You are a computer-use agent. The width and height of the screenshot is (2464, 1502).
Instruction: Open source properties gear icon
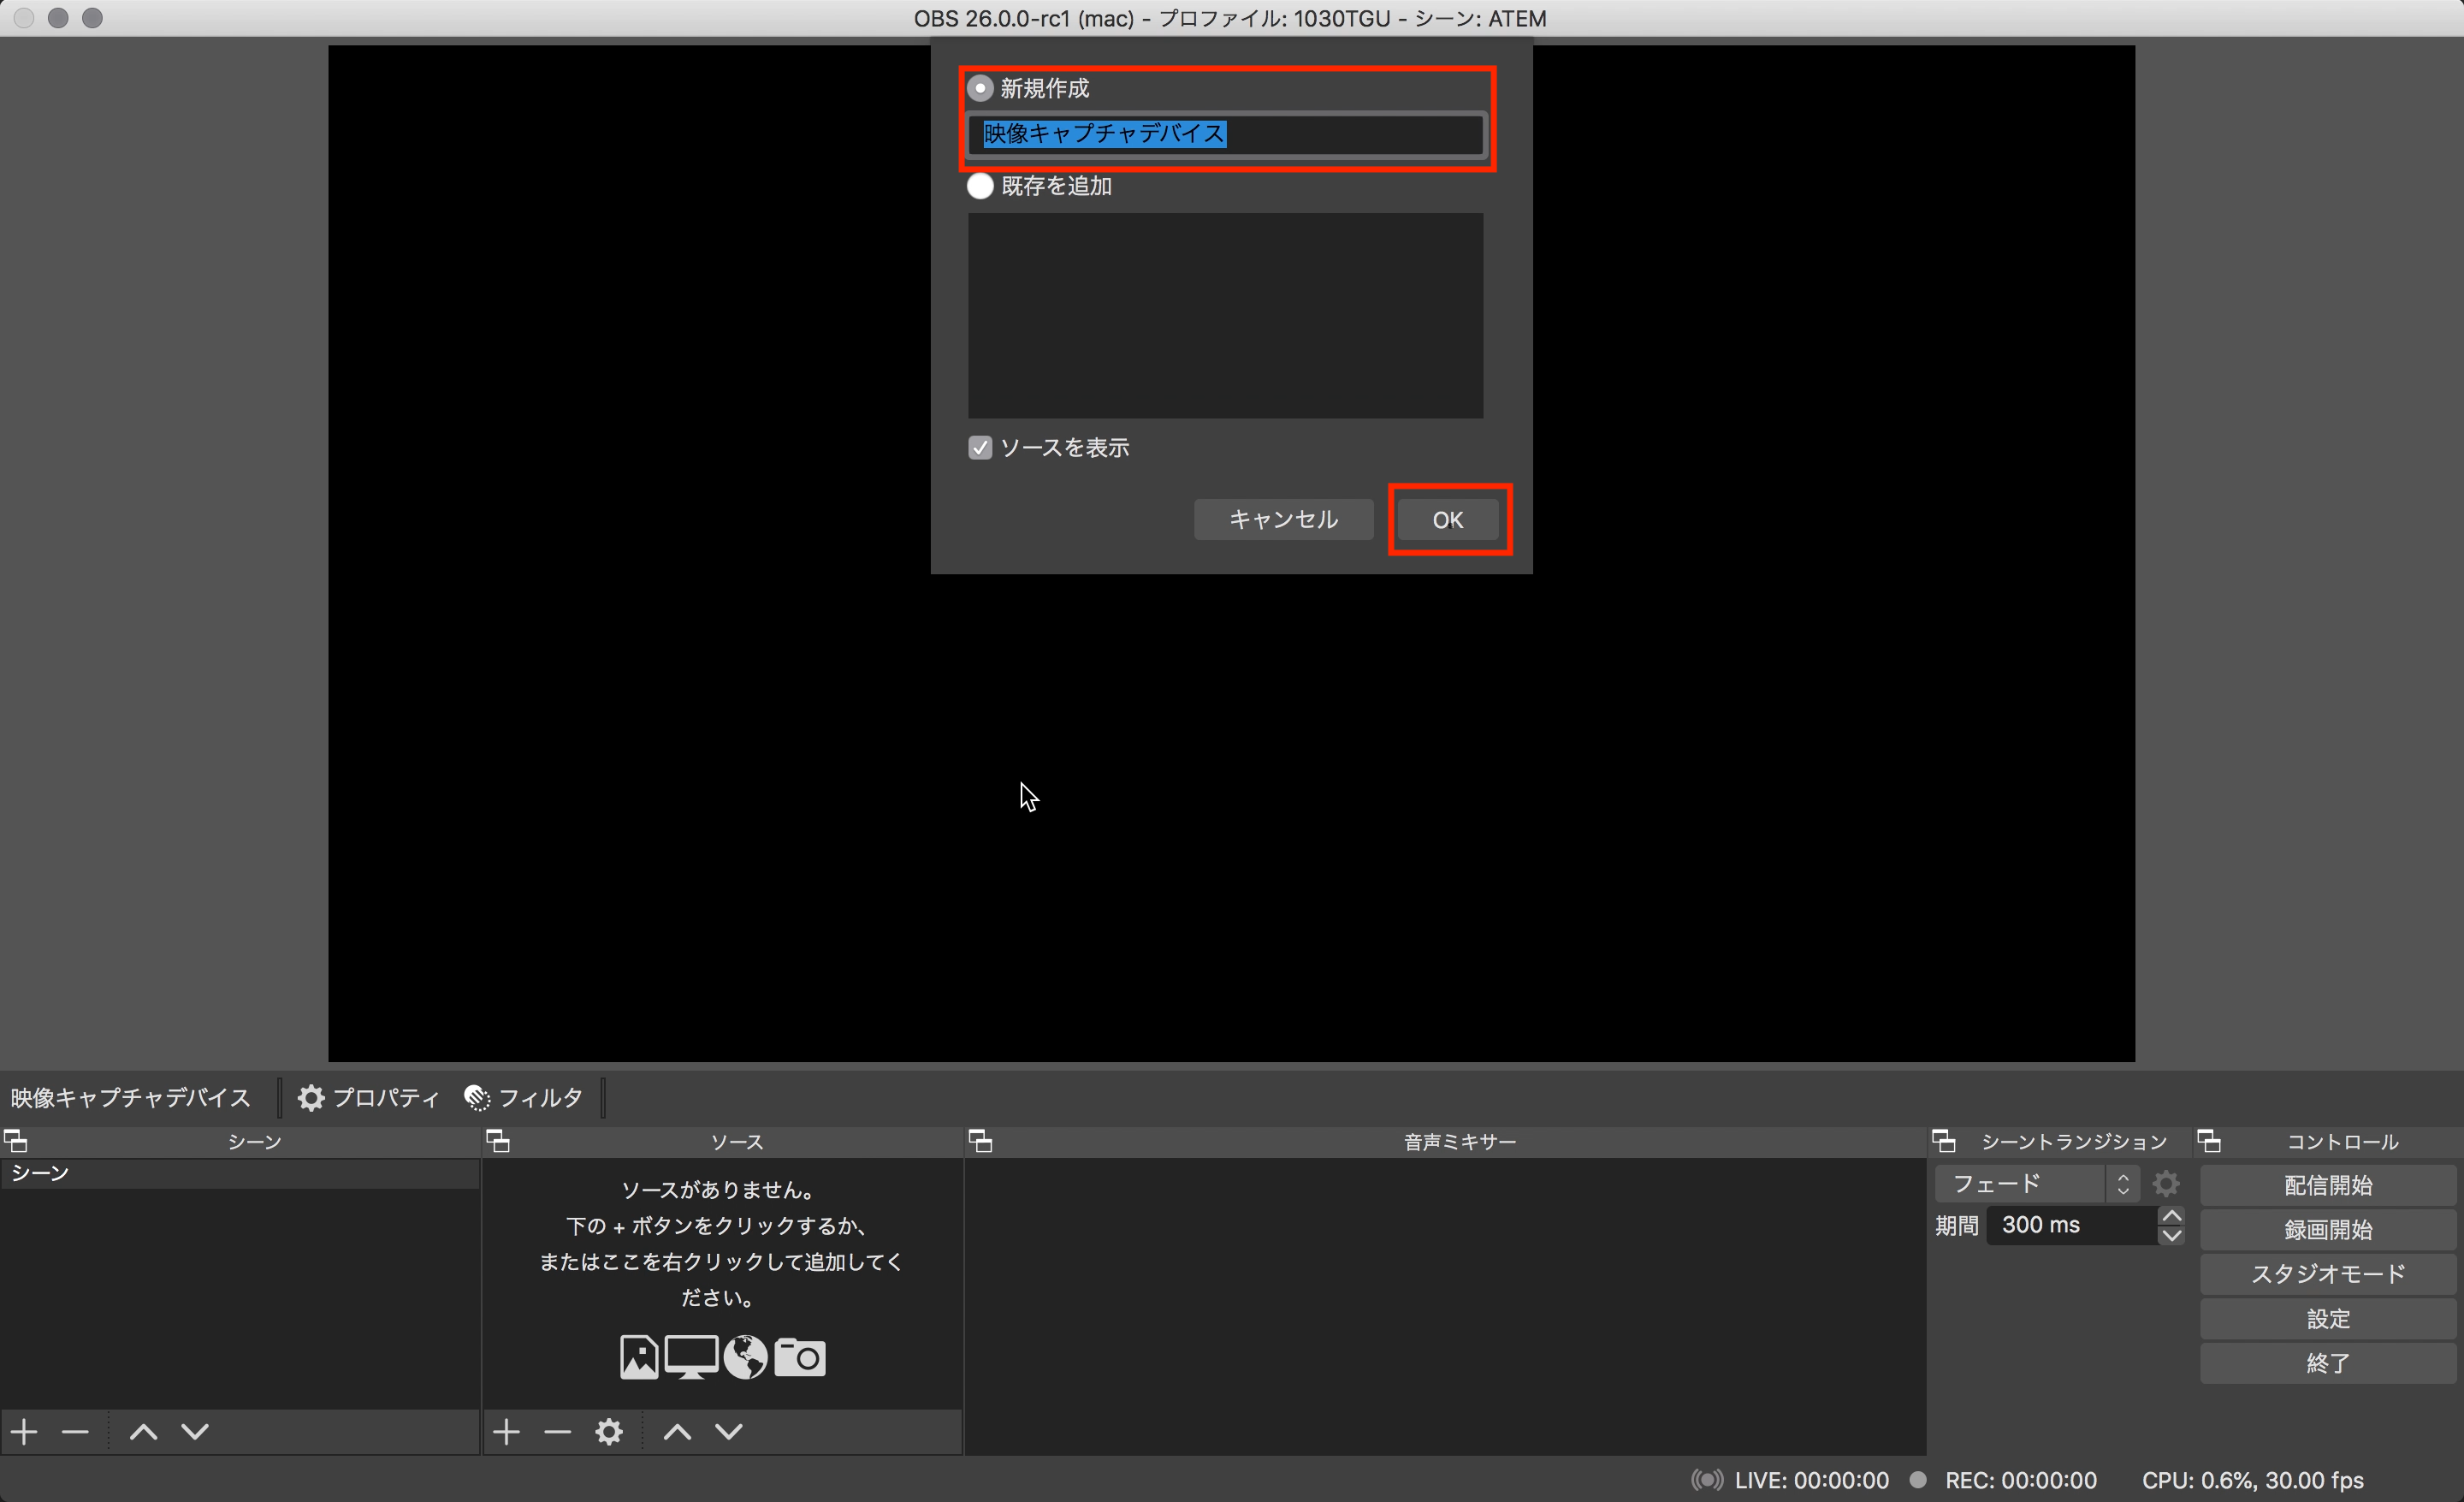[609, 1431]
